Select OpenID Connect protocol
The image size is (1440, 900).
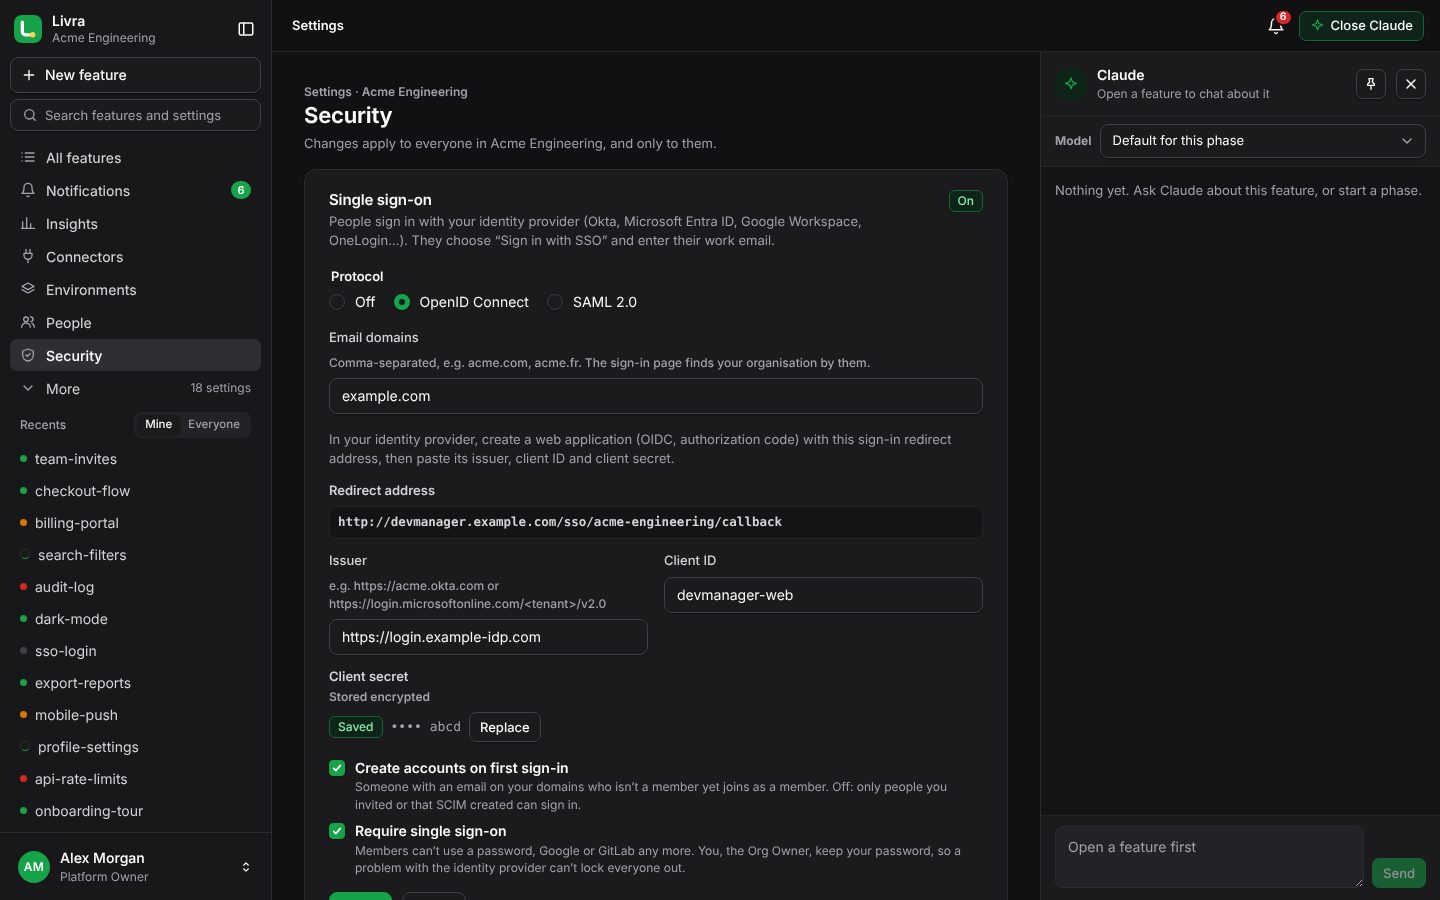[x=402, y=302]
